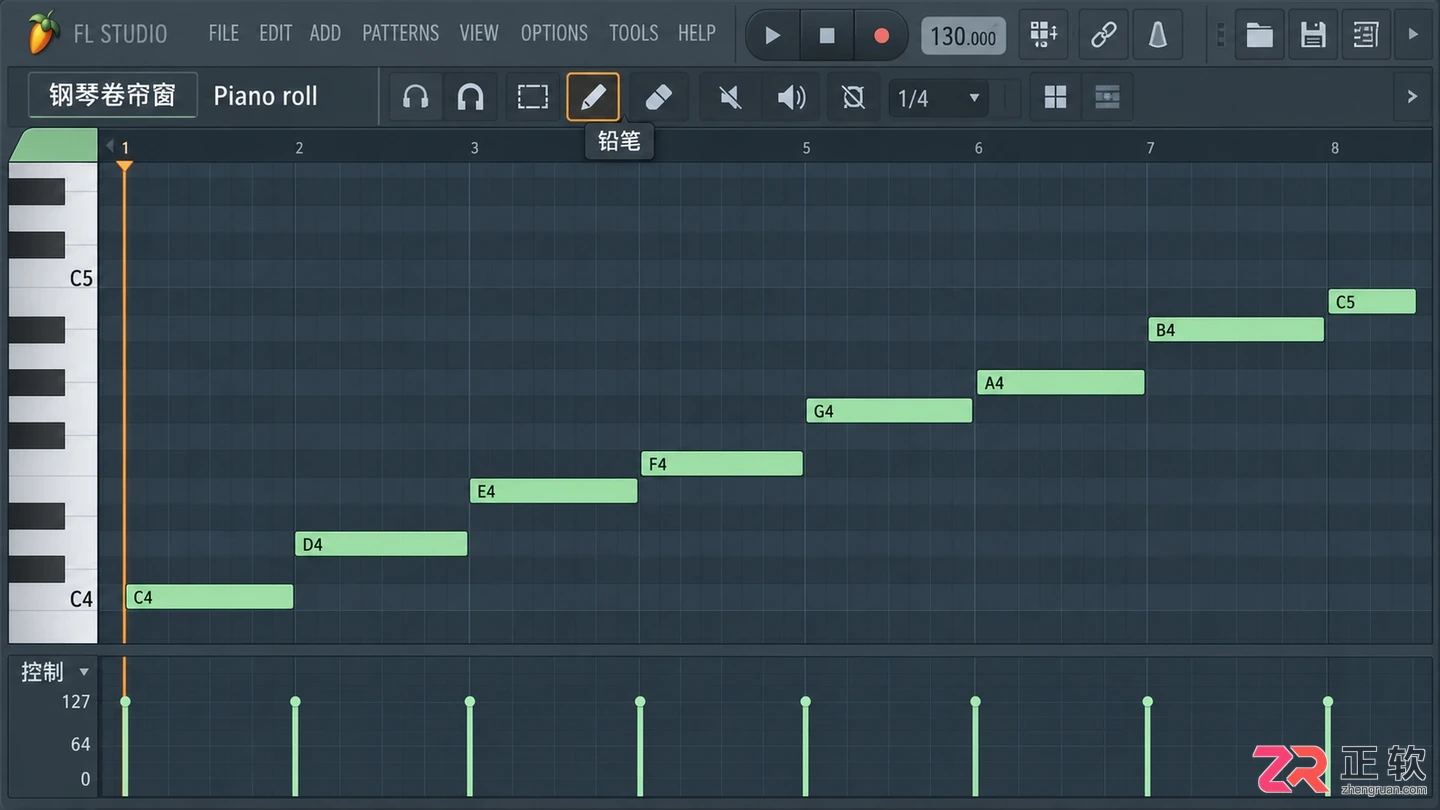This screenshot has height=810, width=1440.
Task: Choose the dashed rectangle Select tool
Action: (x=532, y=97)
